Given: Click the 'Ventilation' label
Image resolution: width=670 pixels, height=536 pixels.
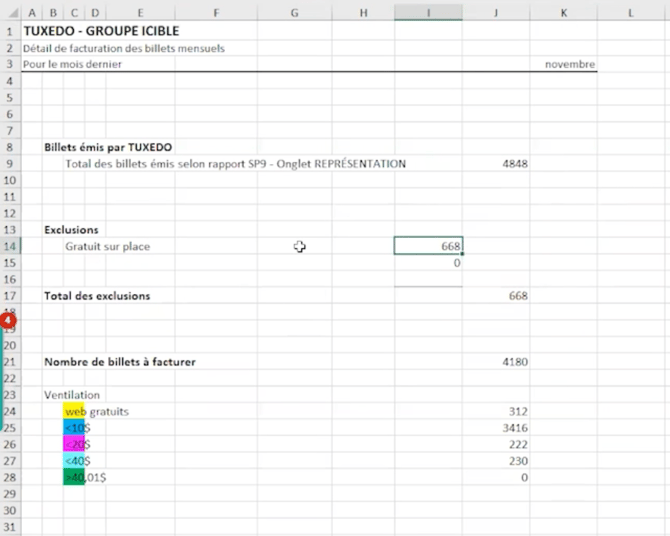Looking at the screenshot, I should [x=72, y=395].
